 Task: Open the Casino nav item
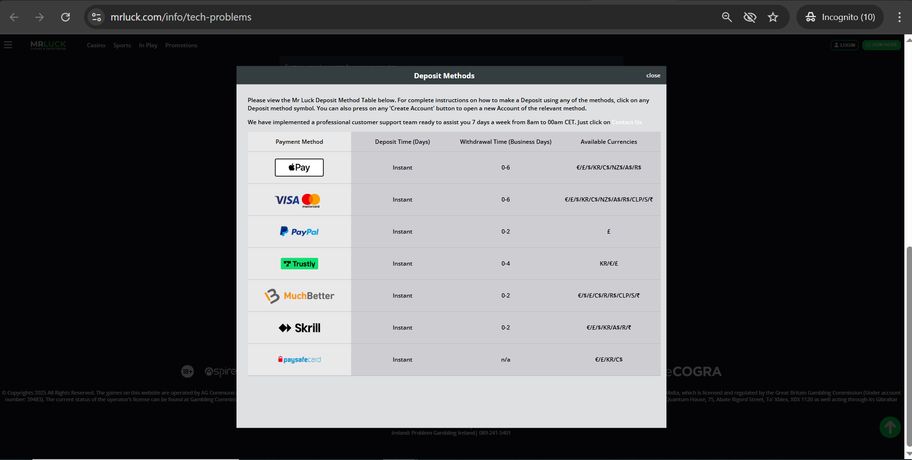coord(96,45)
